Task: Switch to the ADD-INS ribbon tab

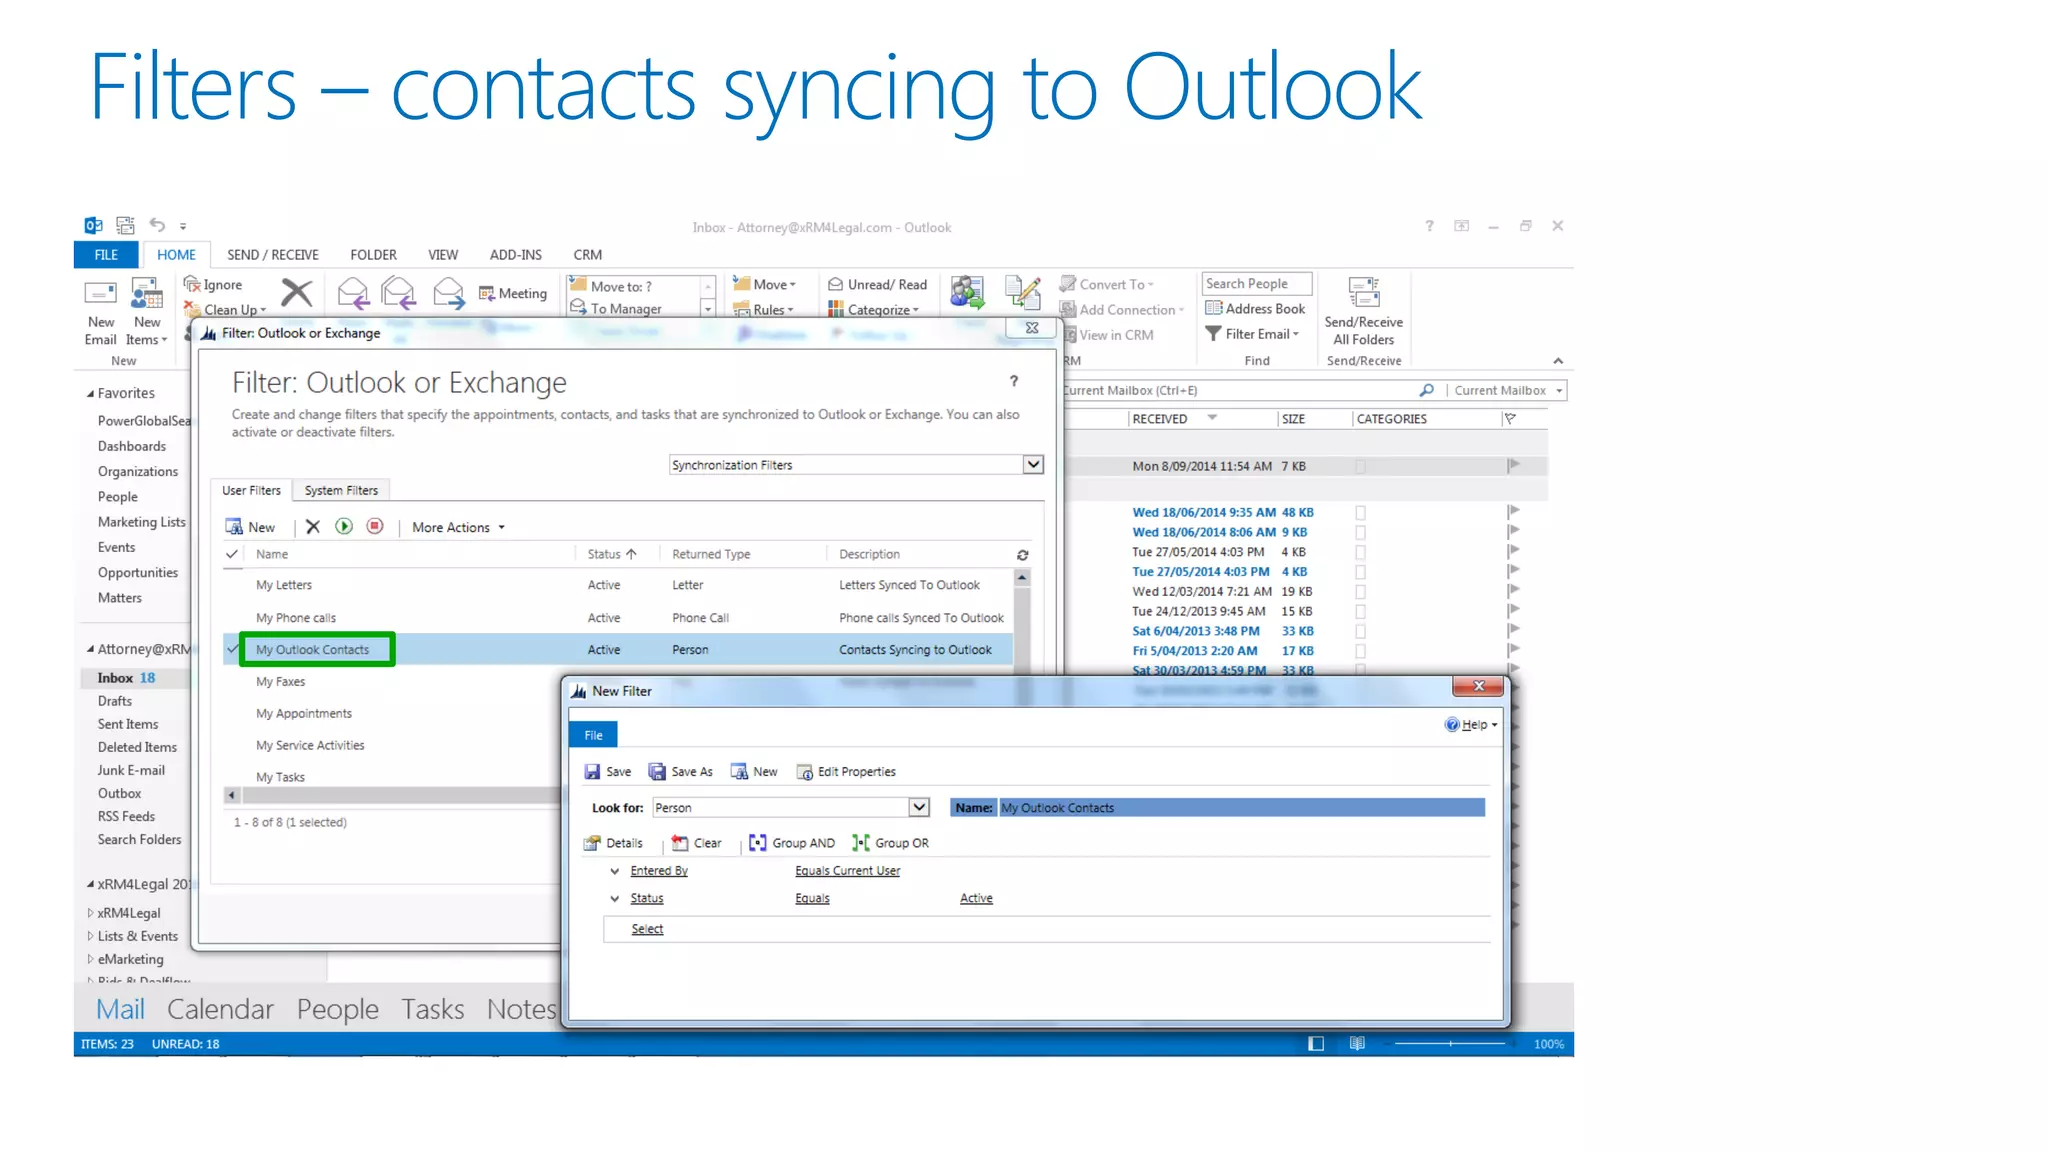Action: point(515,255)
